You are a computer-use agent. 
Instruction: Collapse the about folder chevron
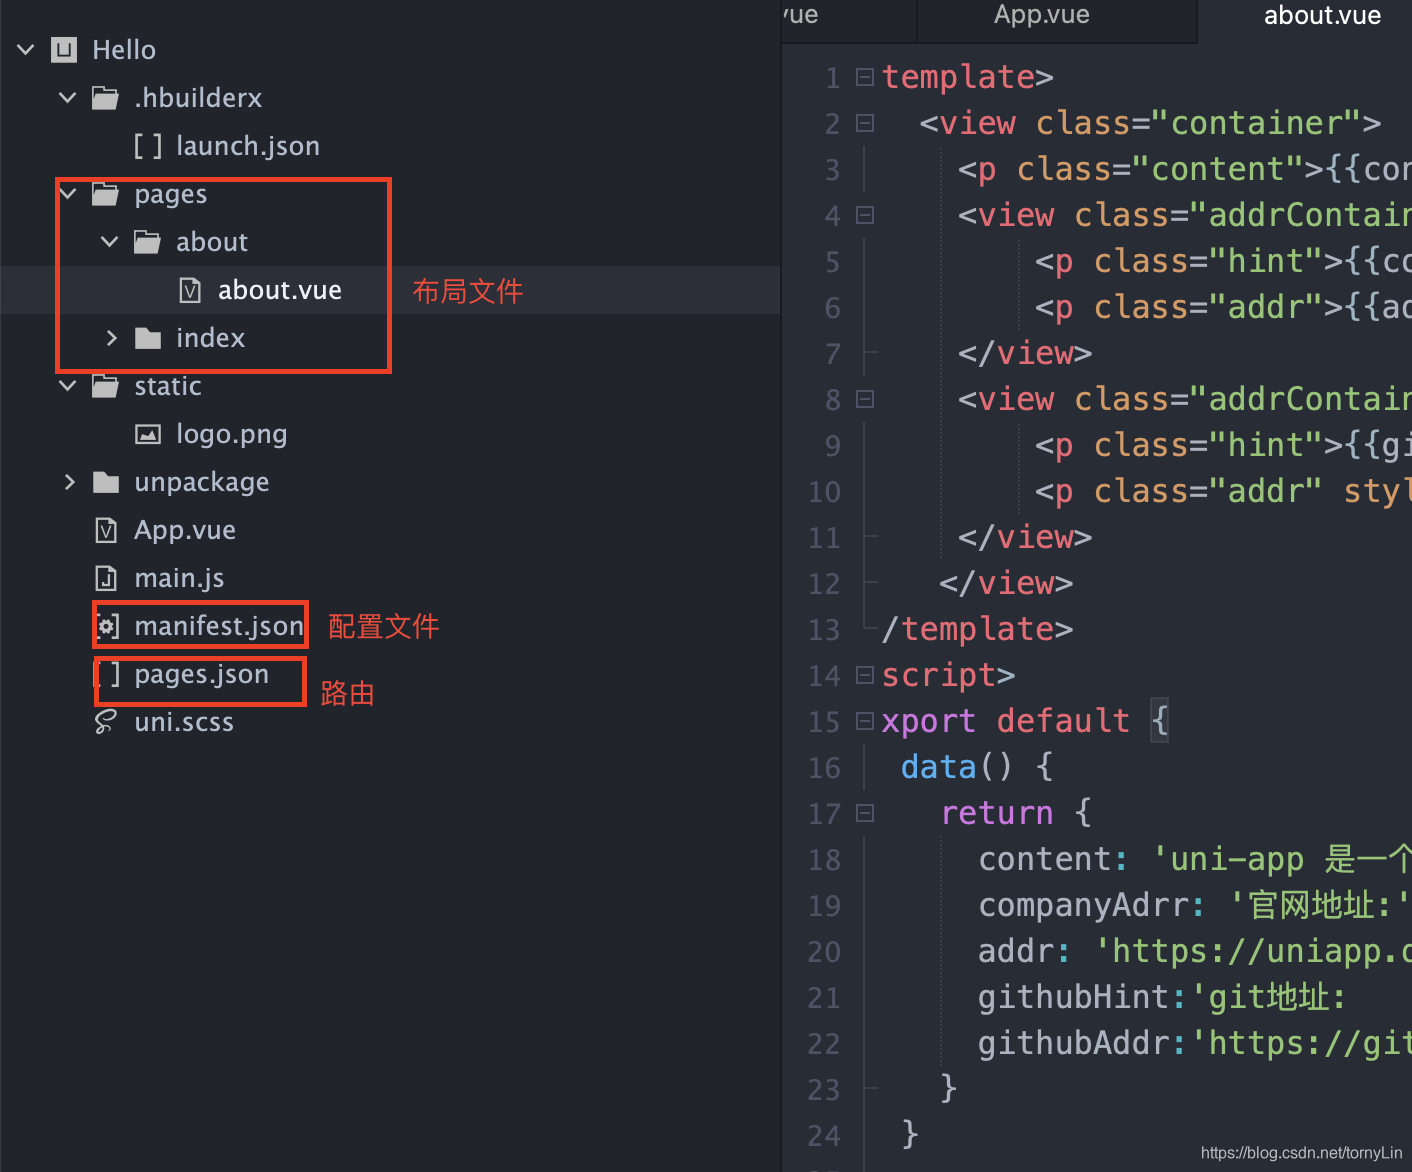[110, 241]
